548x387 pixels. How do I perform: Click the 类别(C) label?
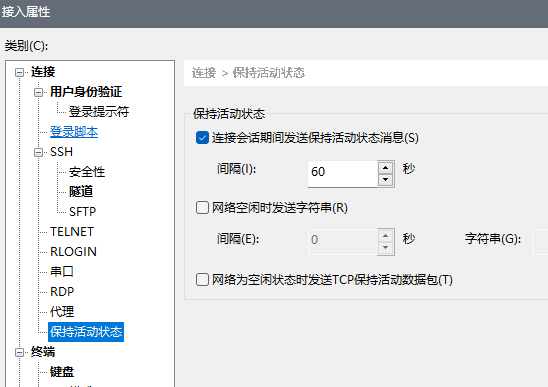pos(27,46)
